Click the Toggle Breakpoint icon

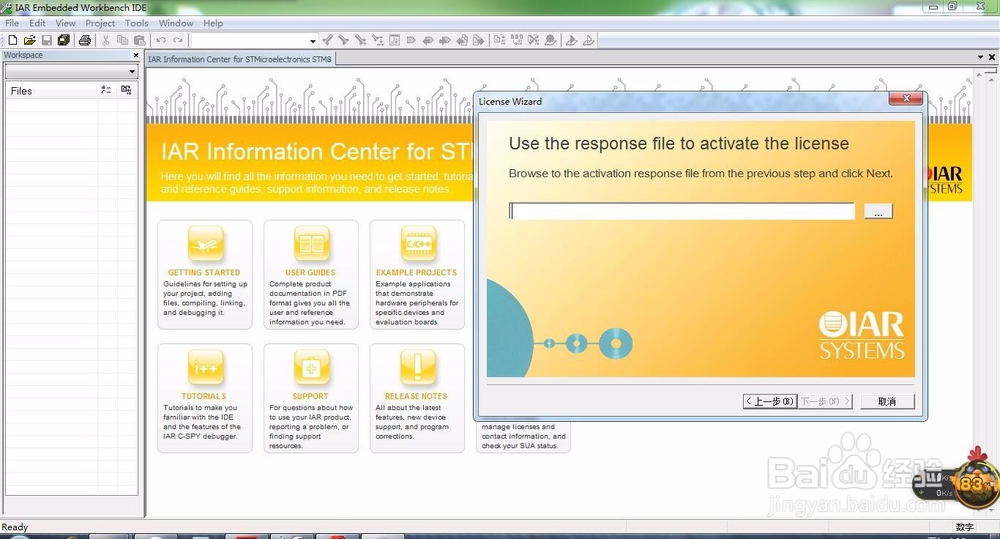click(550, 40)
